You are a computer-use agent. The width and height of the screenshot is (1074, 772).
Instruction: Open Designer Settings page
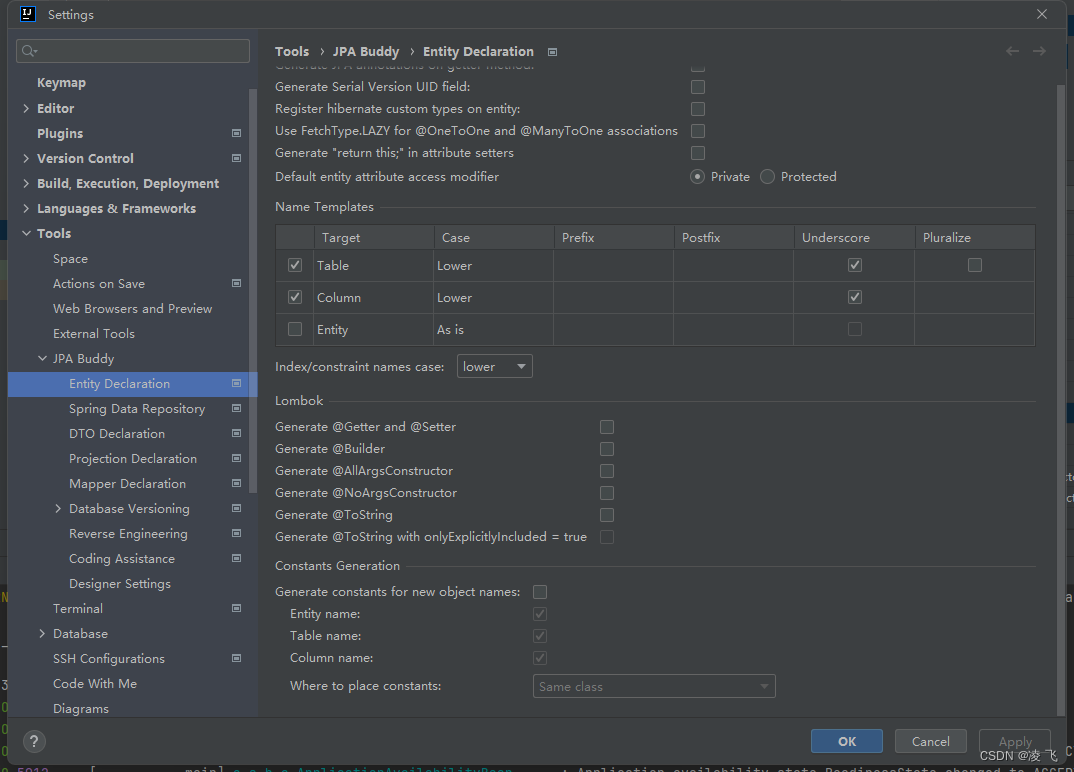click(120, 584)
